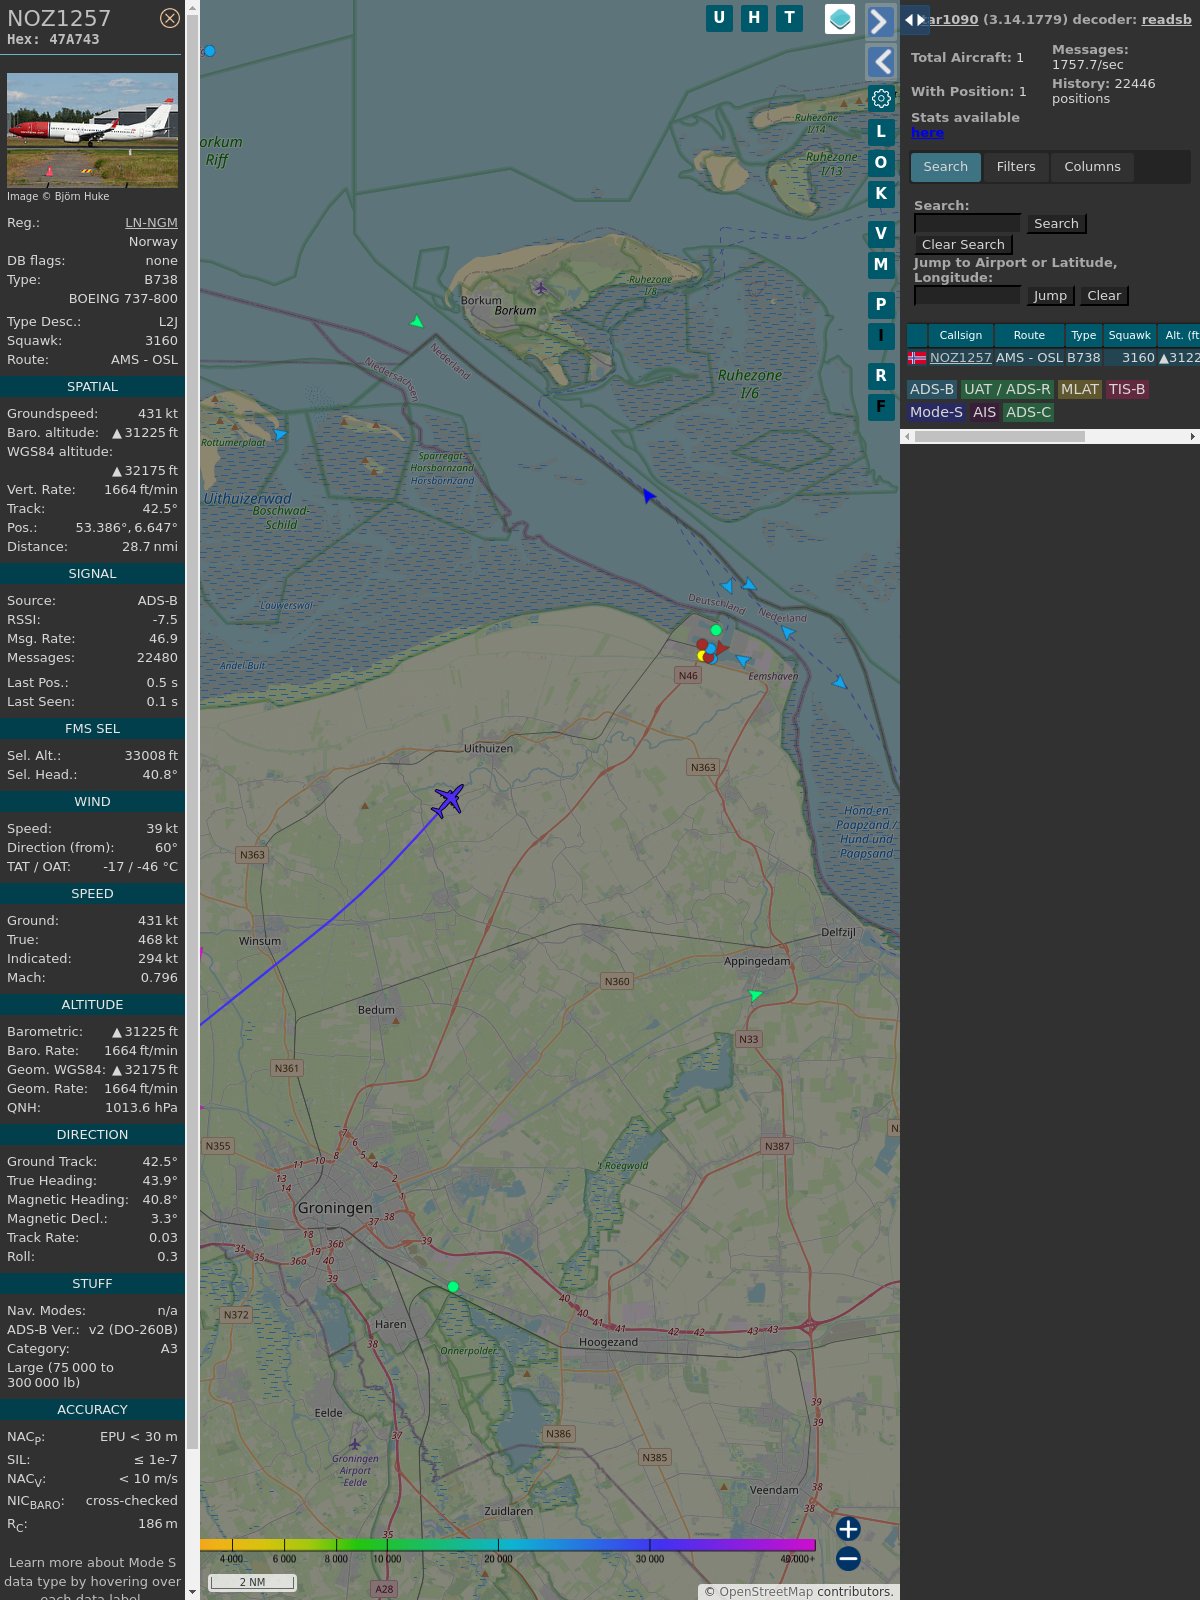Toggle the F map option
This screenshot has height=1600, width=1200.
click(x=881, y=407)
